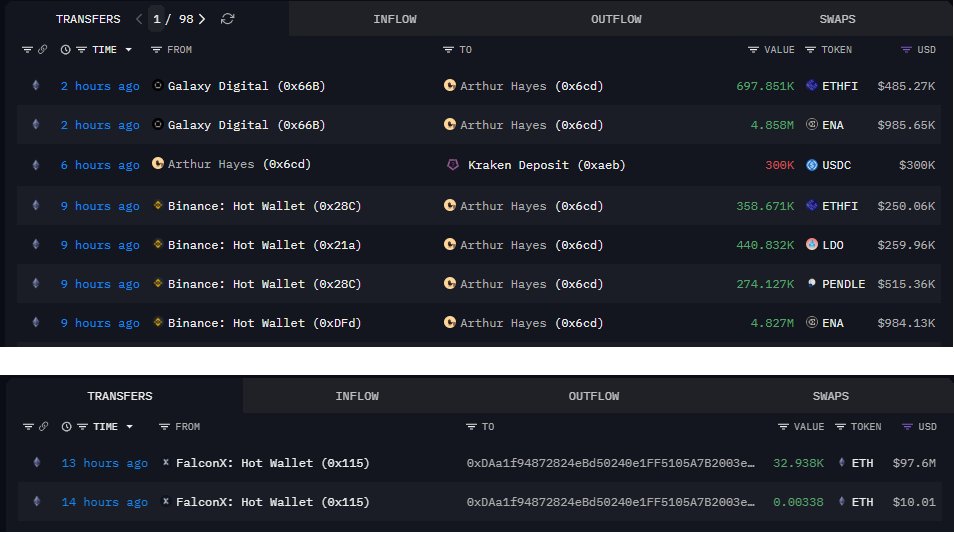Click USD amount $259.96K

(x=906, y=245)
